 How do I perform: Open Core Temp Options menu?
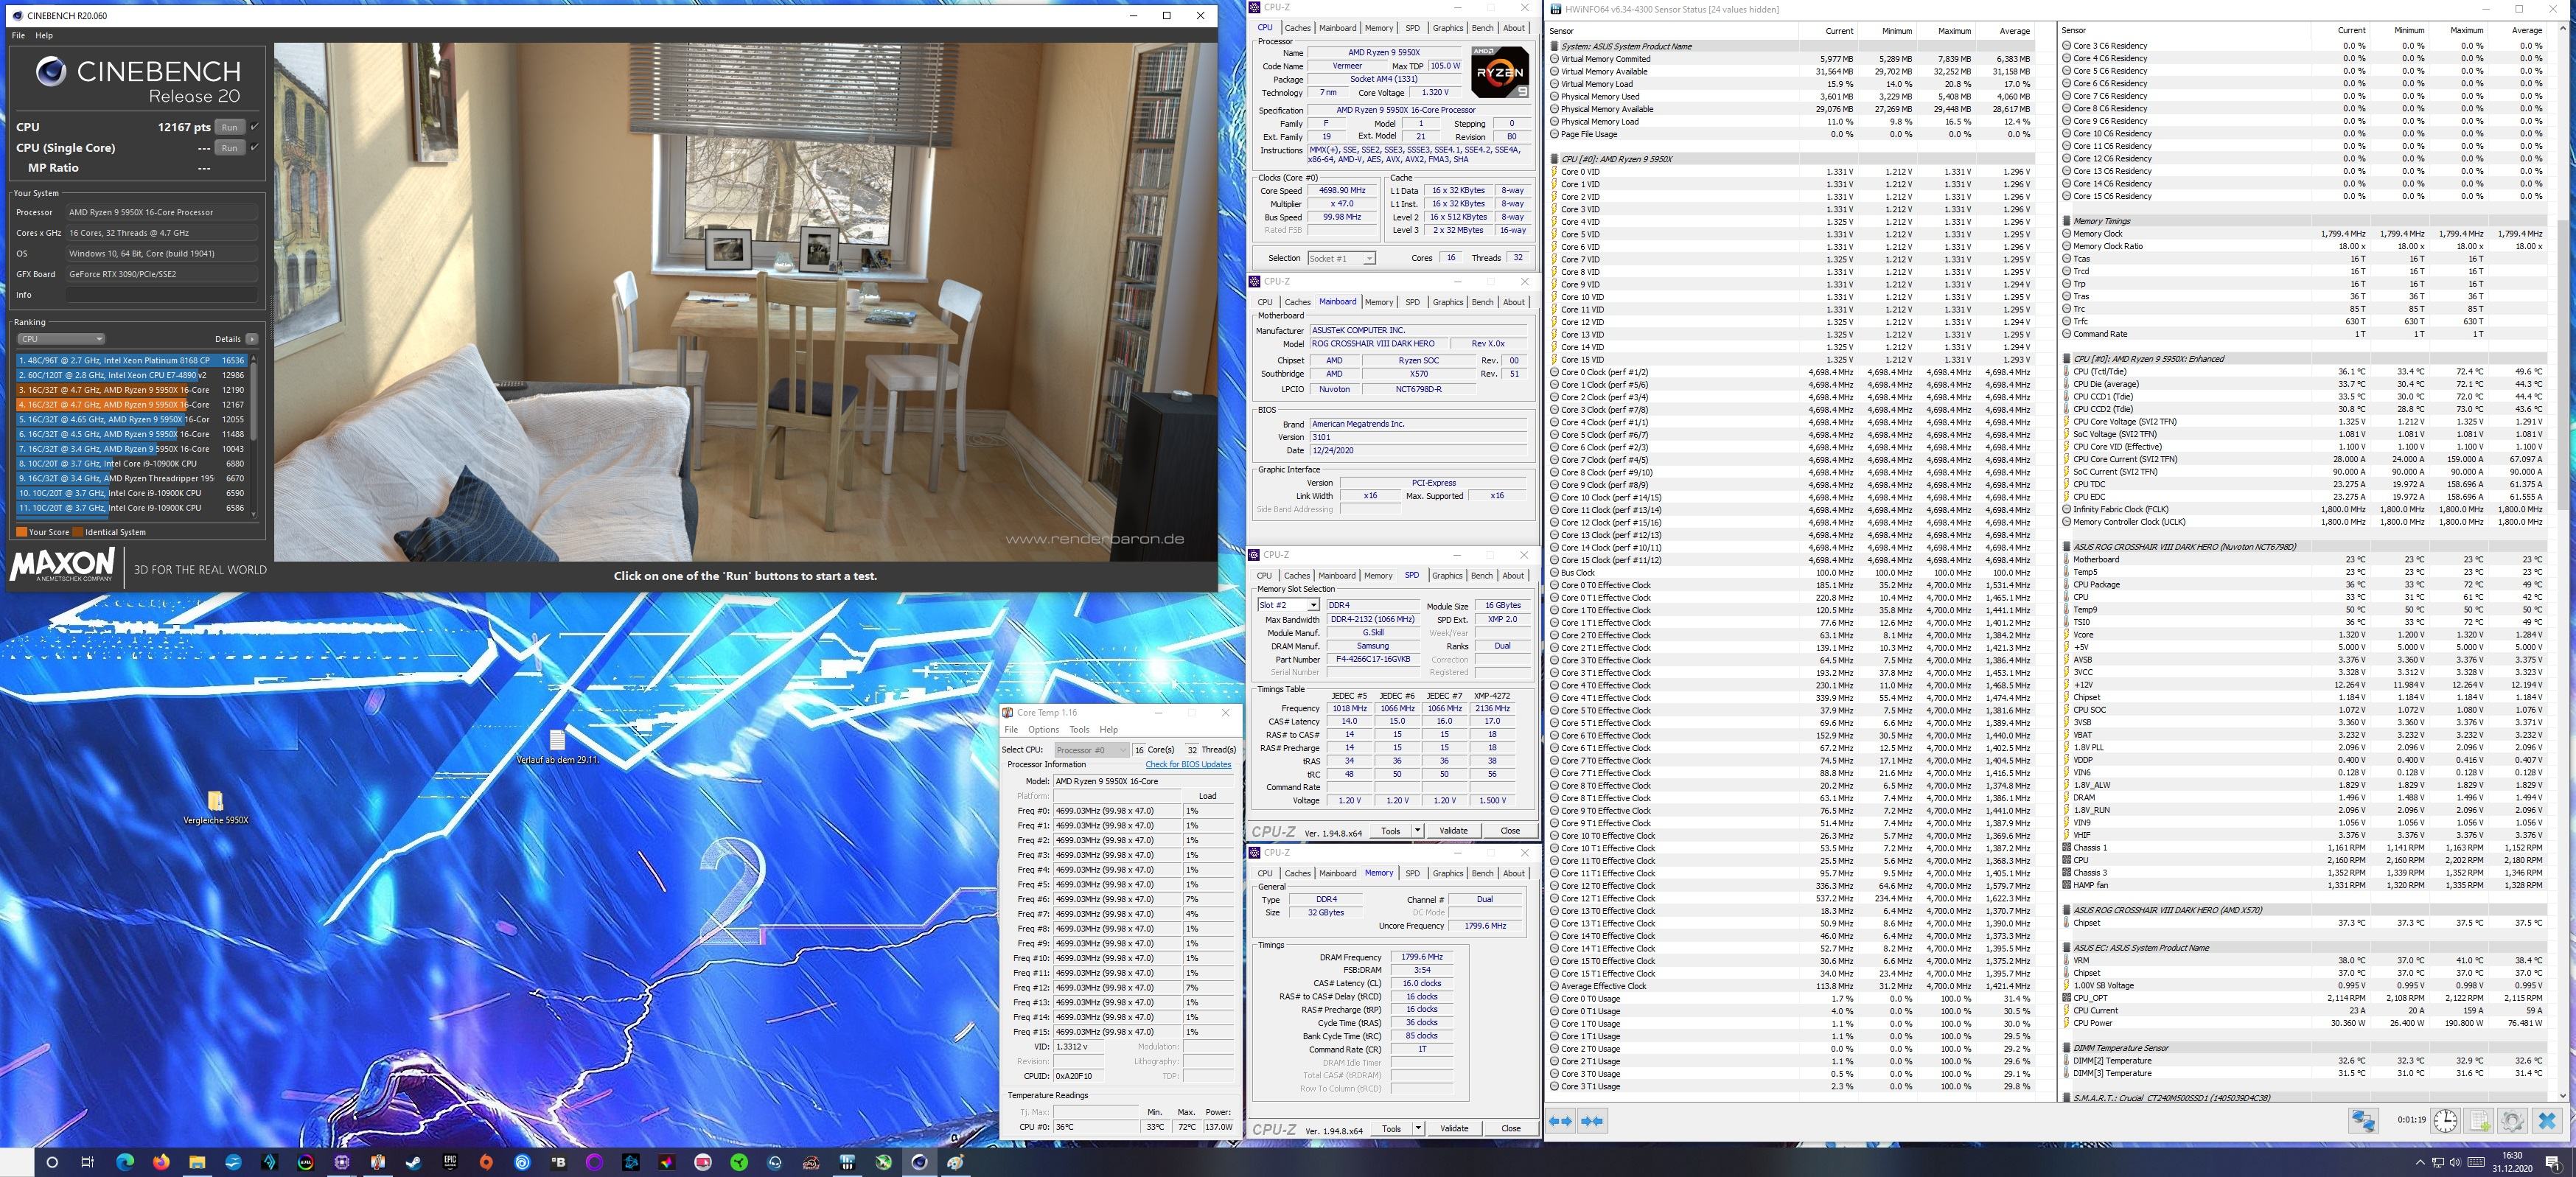(1043, 730)
